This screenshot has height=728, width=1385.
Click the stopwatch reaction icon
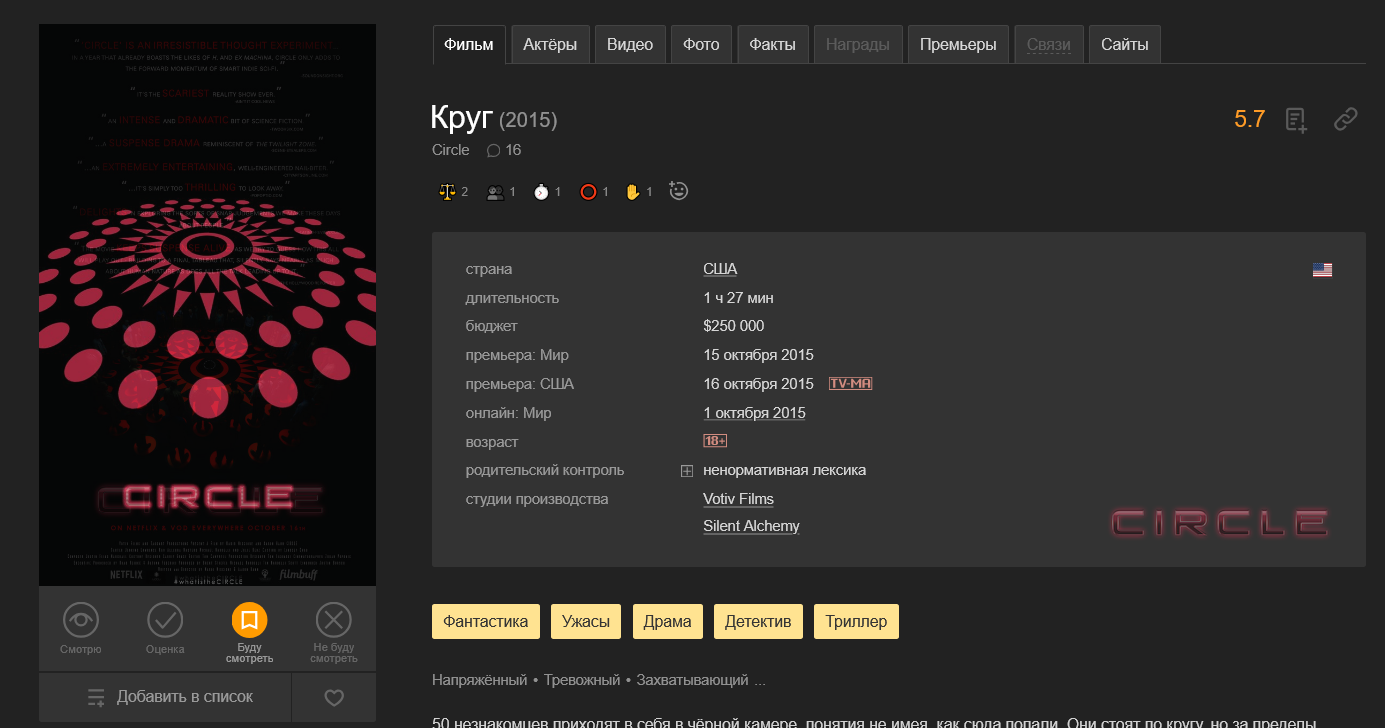coord(541,192)
